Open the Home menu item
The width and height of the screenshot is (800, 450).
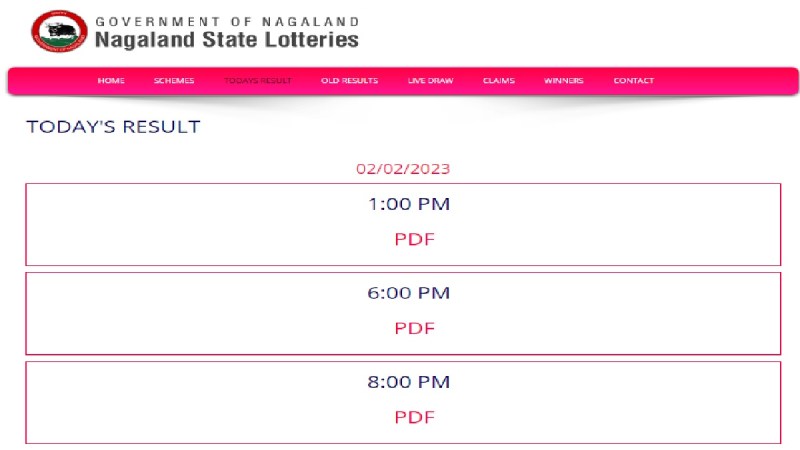(x=111, y=81)
